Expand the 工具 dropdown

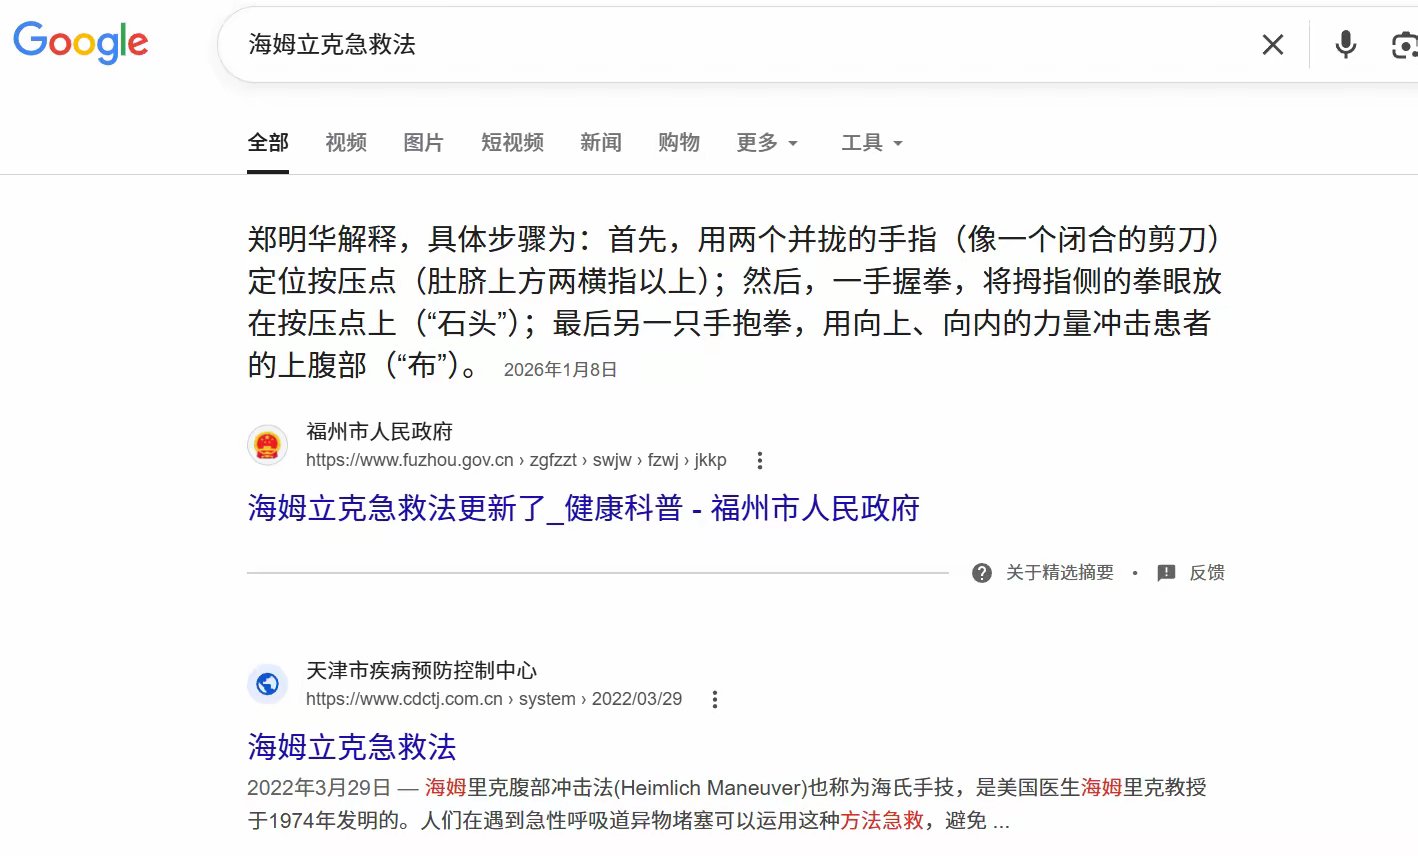click(872, 143)
